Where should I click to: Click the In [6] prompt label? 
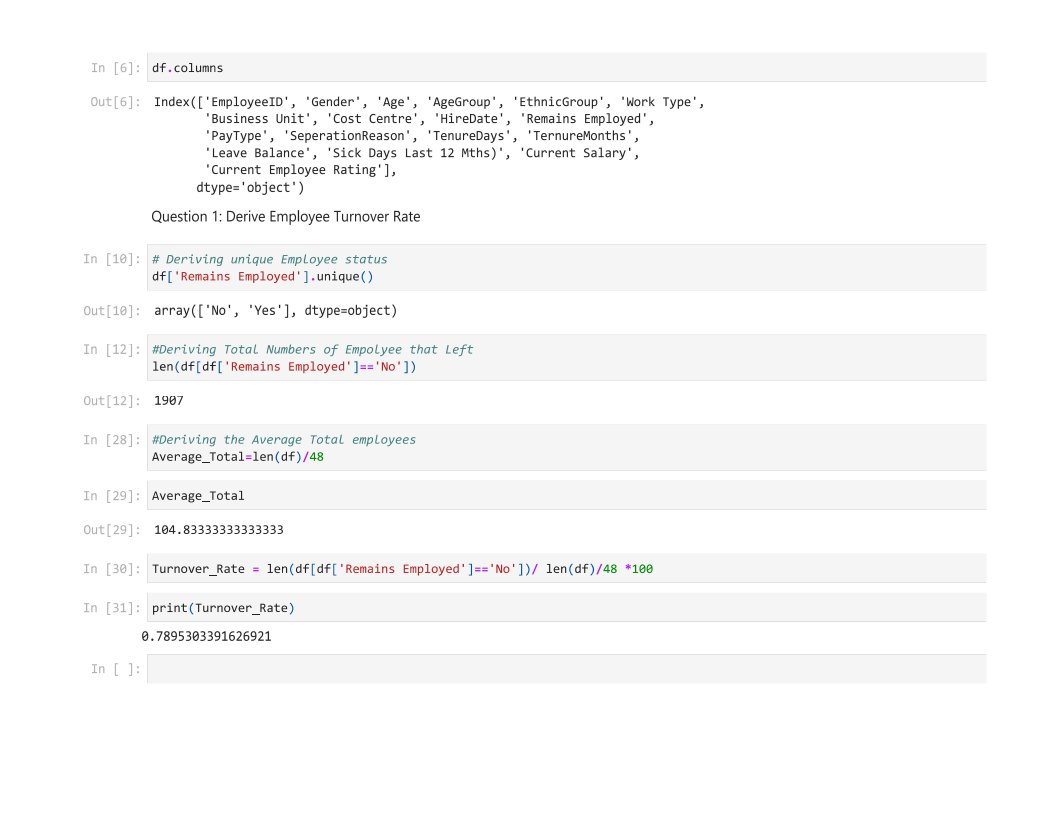(x=115, y=67)
